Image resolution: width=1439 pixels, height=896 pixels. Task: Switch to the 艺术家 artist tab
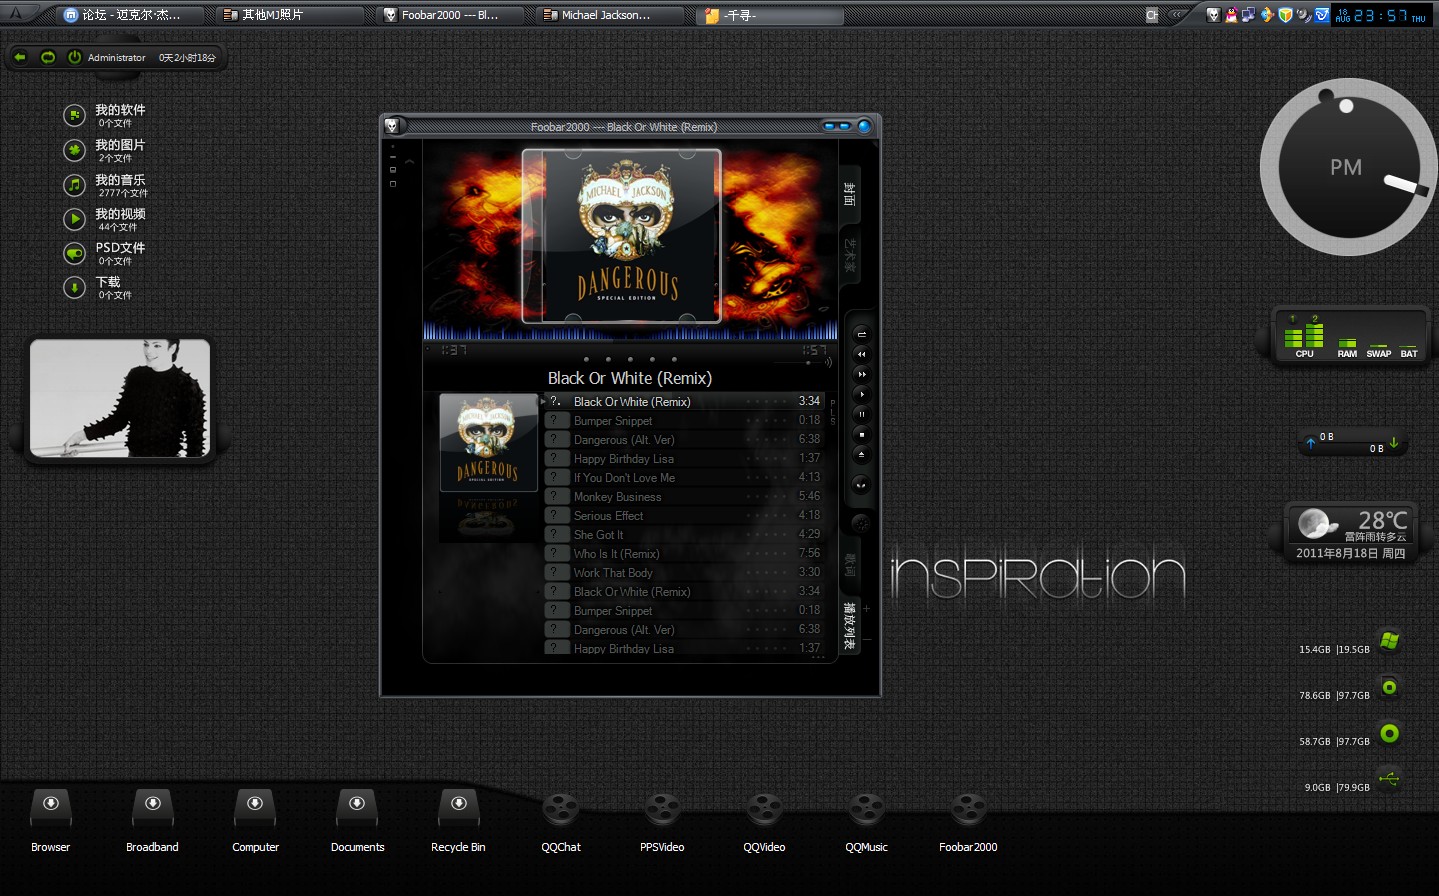coord(849,256)
